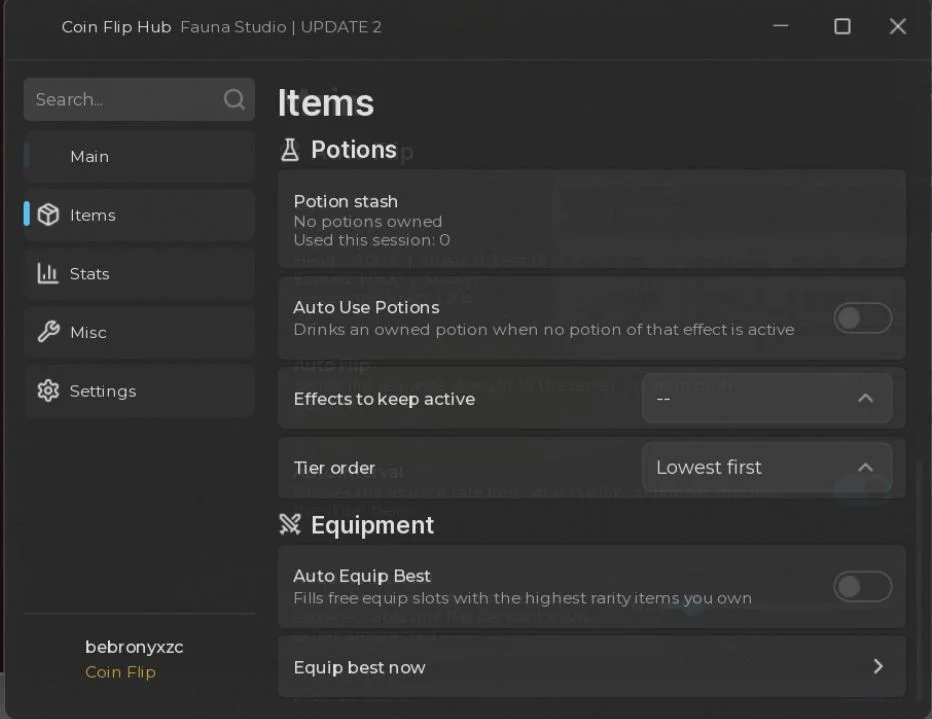Click the Settings gear icon
Screen dimensions: 932x719
click(48, 390)
